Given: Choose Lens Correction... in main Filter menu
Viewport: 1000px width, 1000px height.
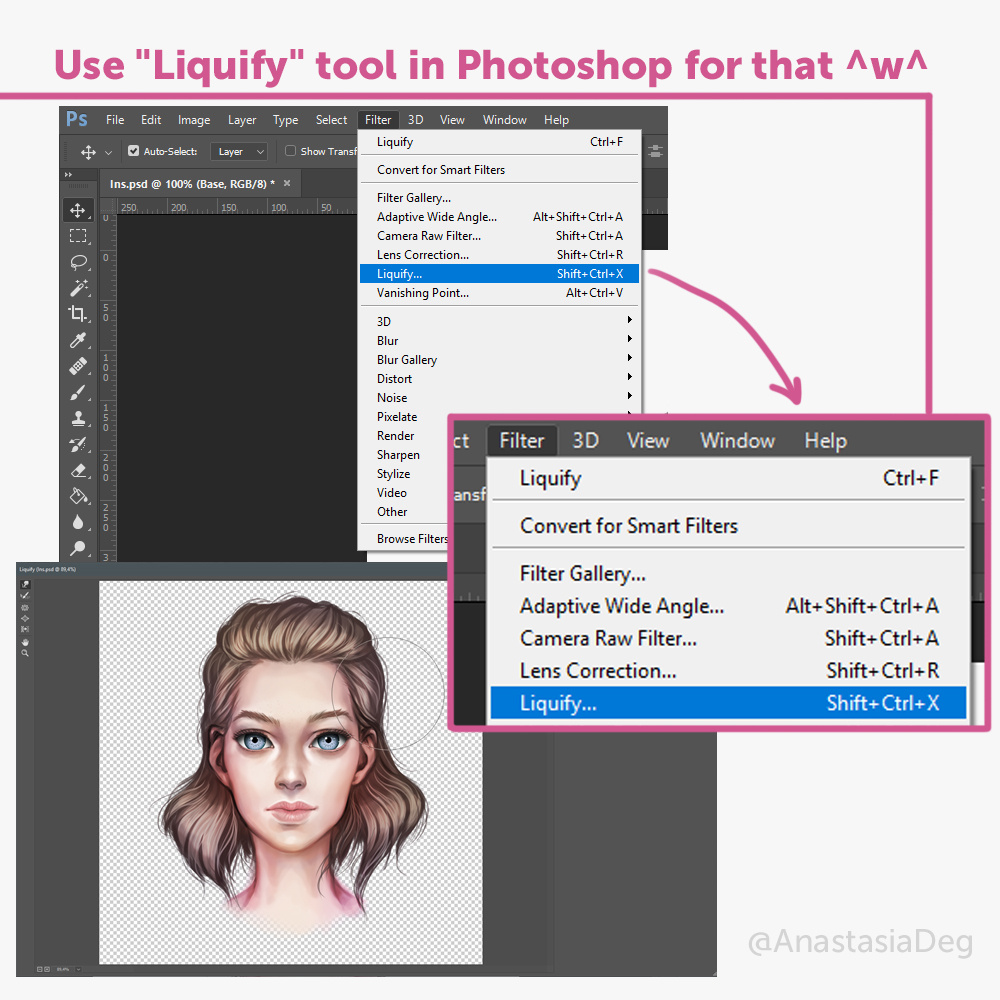Looking at the screenshot, I should click(x=499, y=254).
